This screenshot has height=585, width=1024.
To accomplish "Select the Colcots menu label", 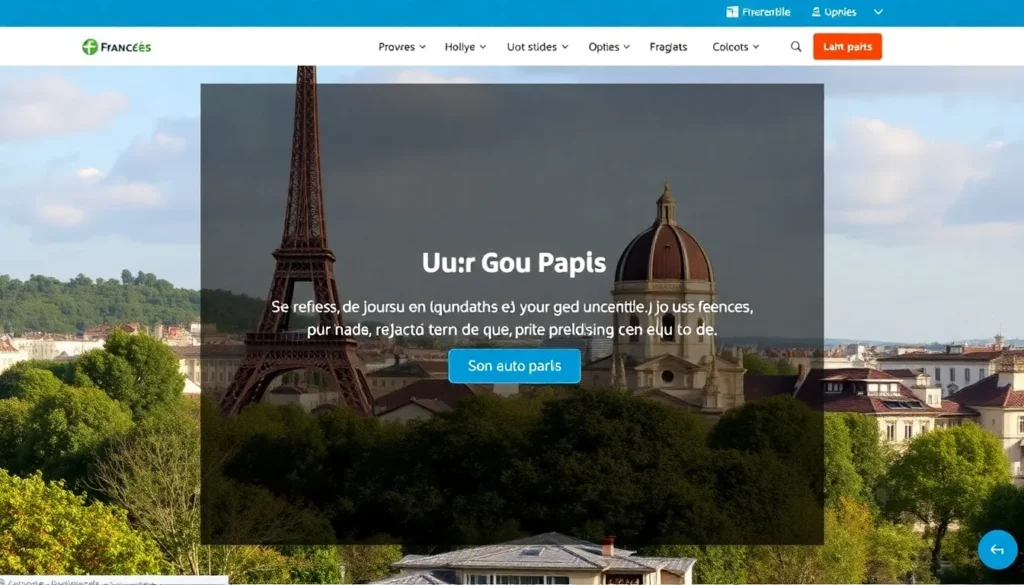I will coord(730,47).
